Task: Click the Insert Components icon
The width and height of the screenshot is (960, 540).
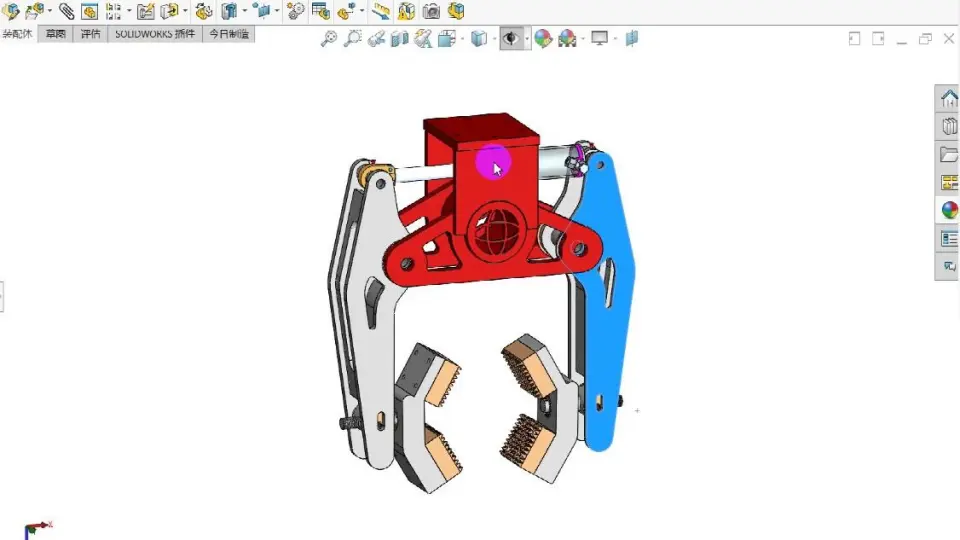Action: [34, 10]
